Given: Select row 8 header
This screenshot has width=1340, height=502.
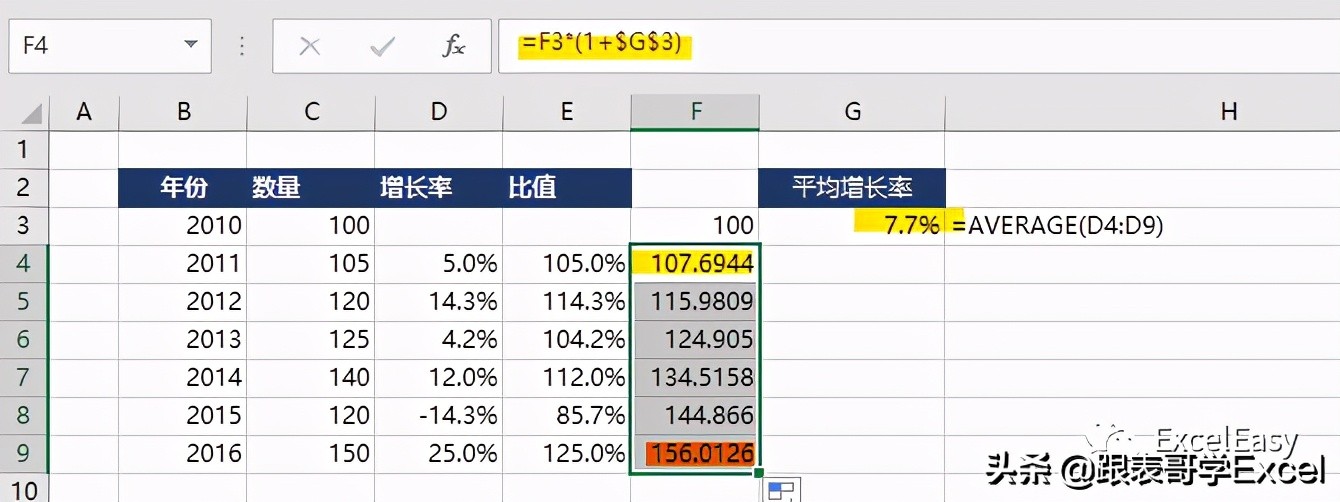Looking at the screenshot, I should [x=25, y=415].
